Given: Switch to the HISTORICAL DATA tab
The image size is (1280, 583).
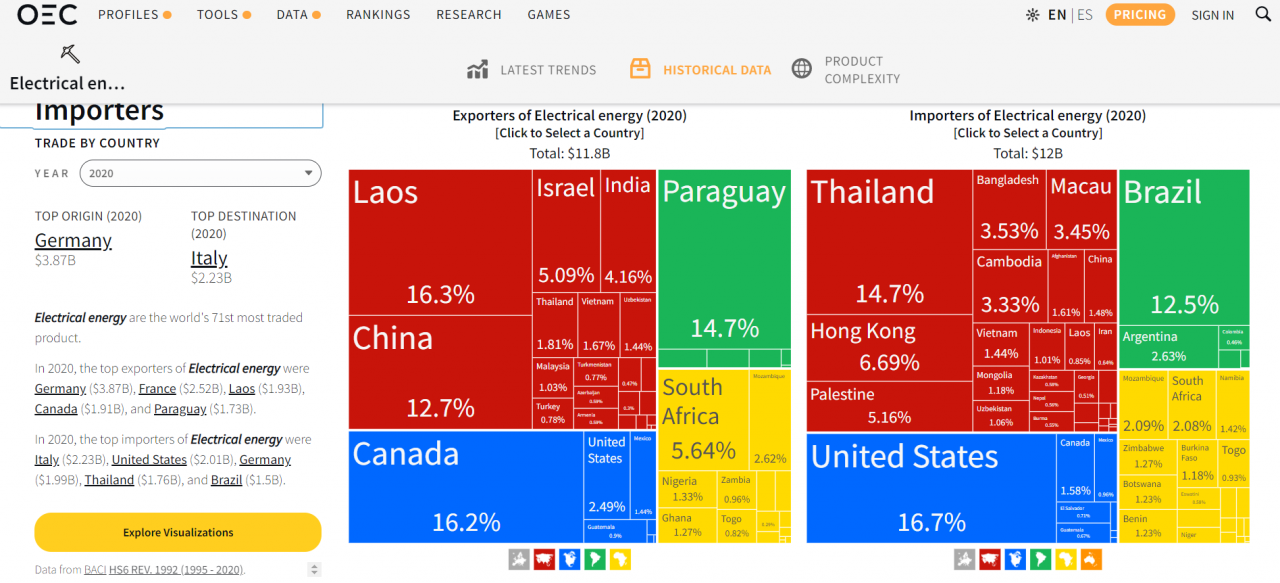Looking at the screenshot, I should pos(700,70).
